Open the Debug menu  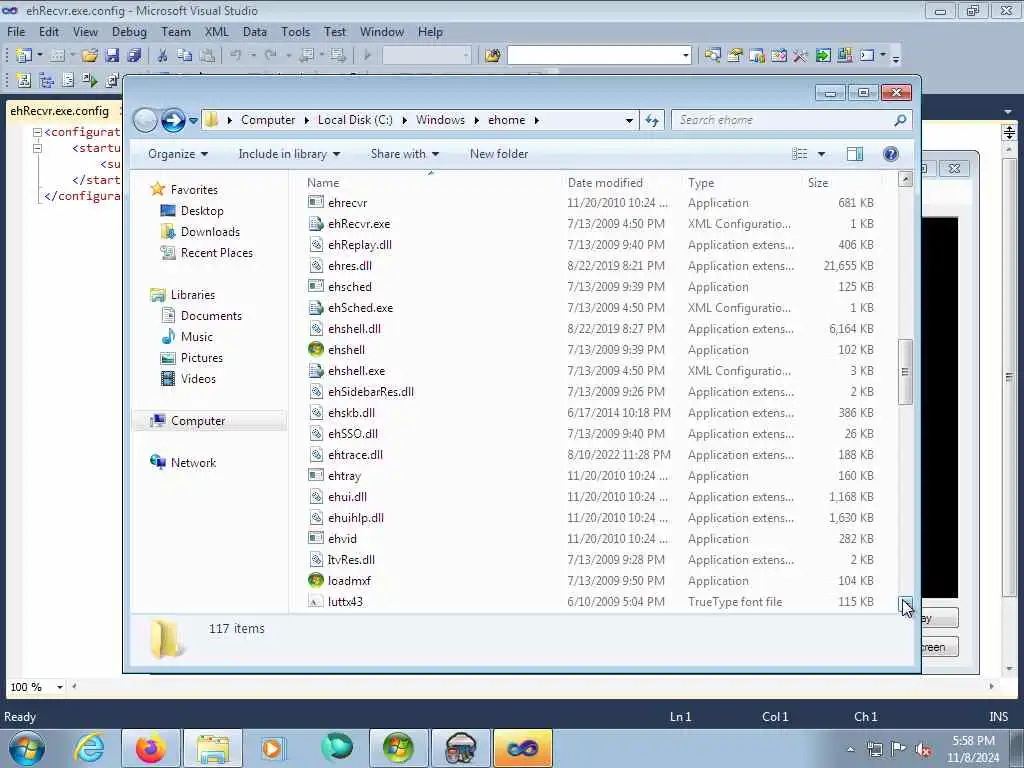(129, 31)
